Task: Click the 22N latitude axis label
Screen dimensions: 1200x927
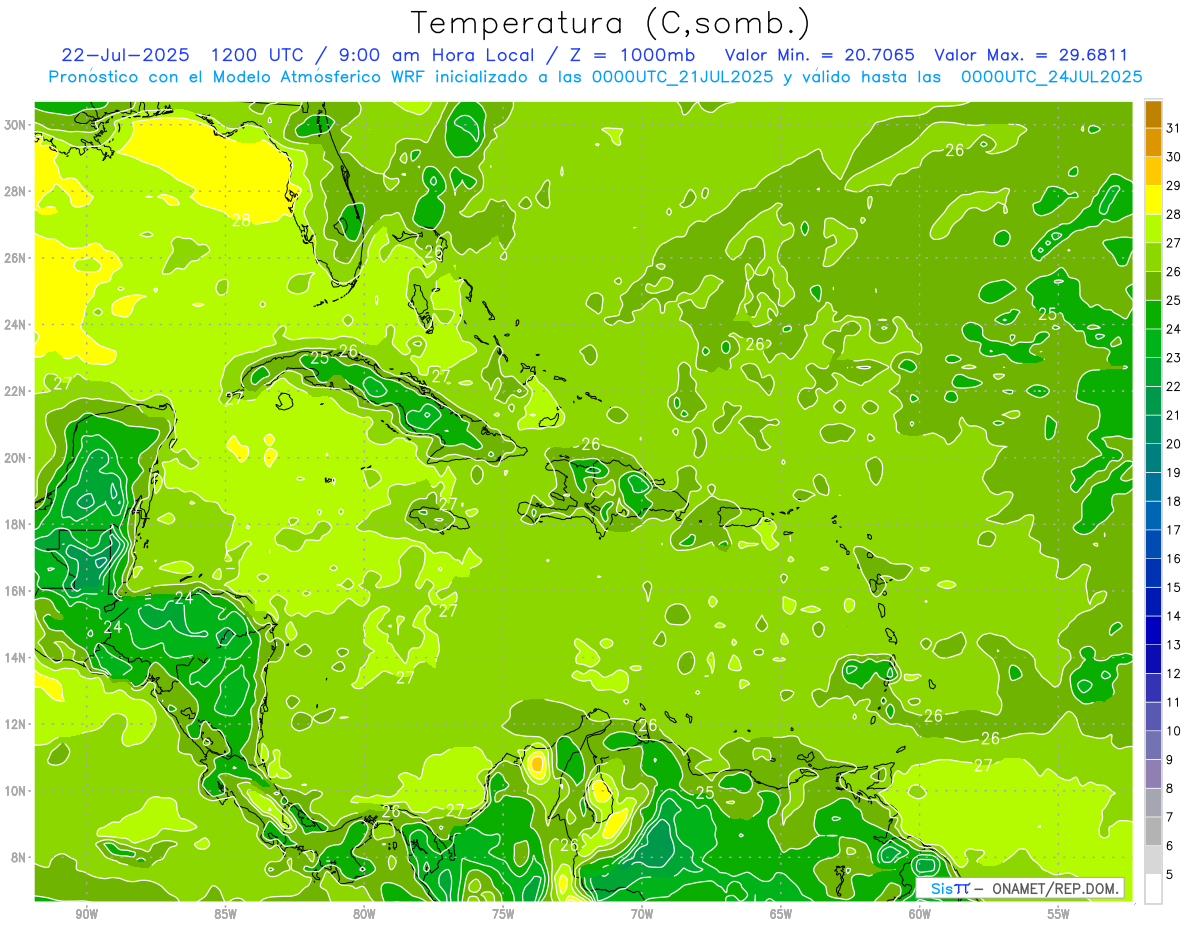Action: coord(15,391)
